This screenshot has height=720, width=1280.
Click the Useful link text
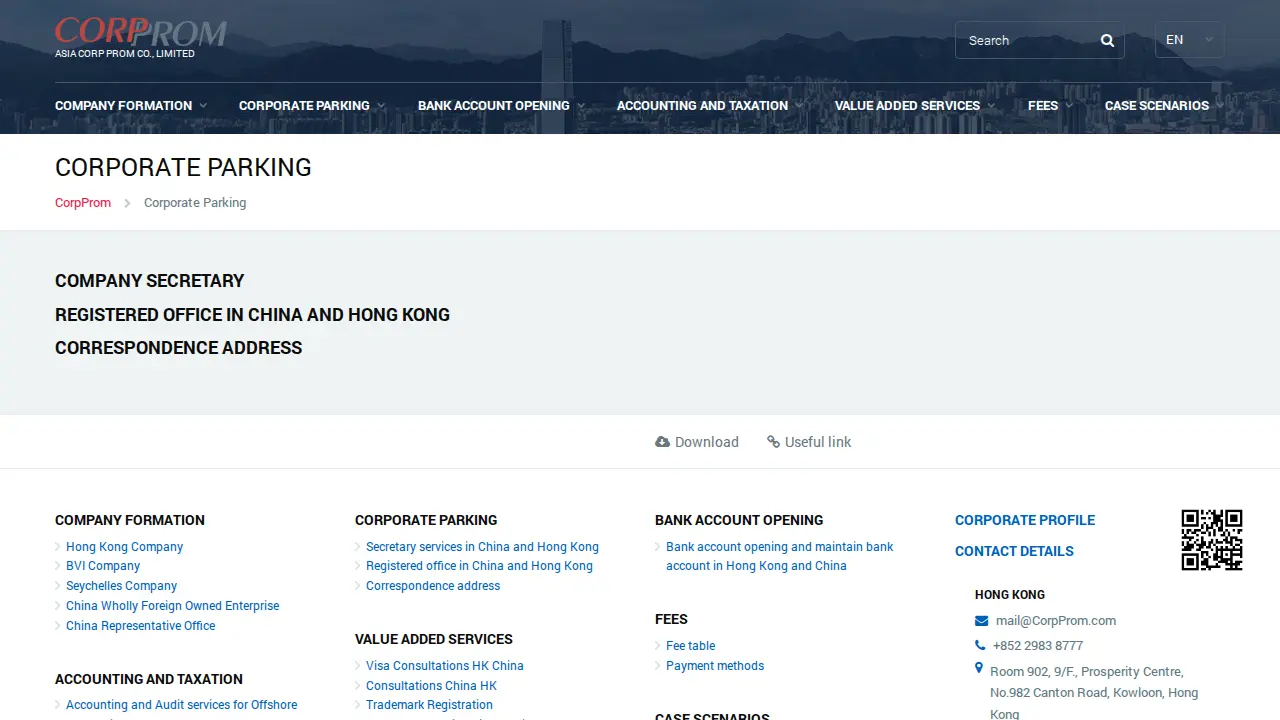818,442
